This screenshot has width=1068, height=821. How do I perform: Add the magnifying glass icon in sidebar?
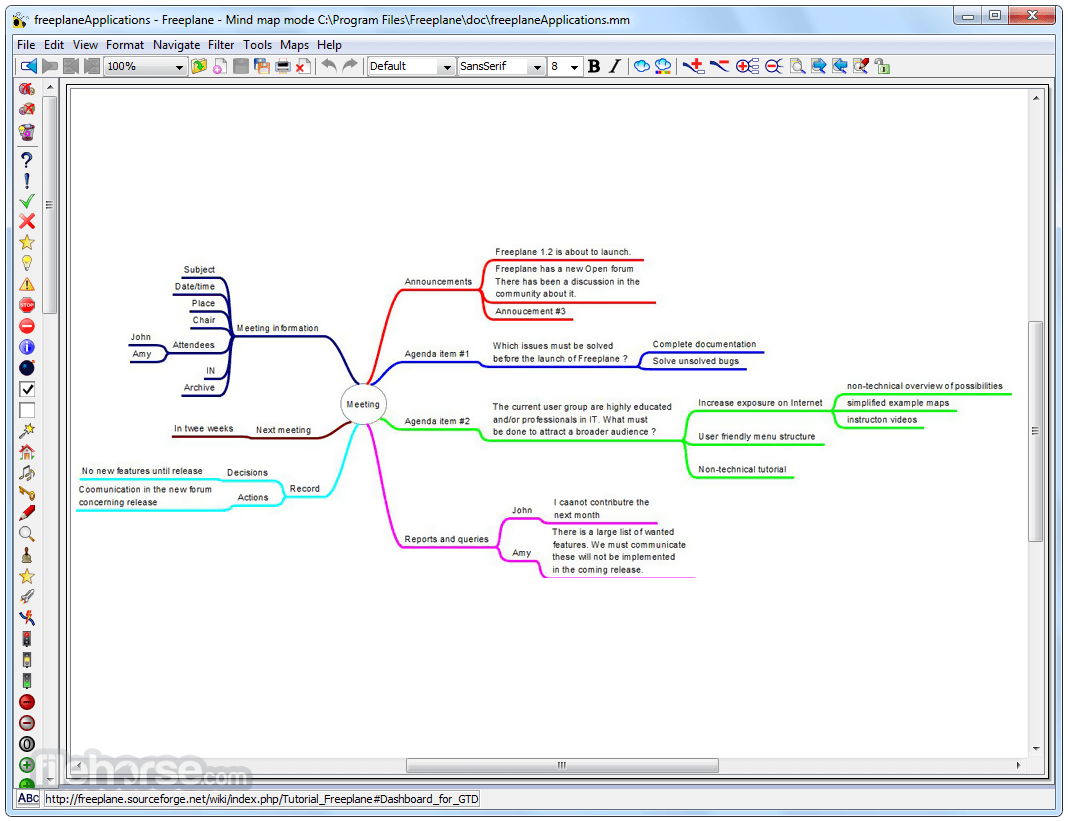coord(27,534)
